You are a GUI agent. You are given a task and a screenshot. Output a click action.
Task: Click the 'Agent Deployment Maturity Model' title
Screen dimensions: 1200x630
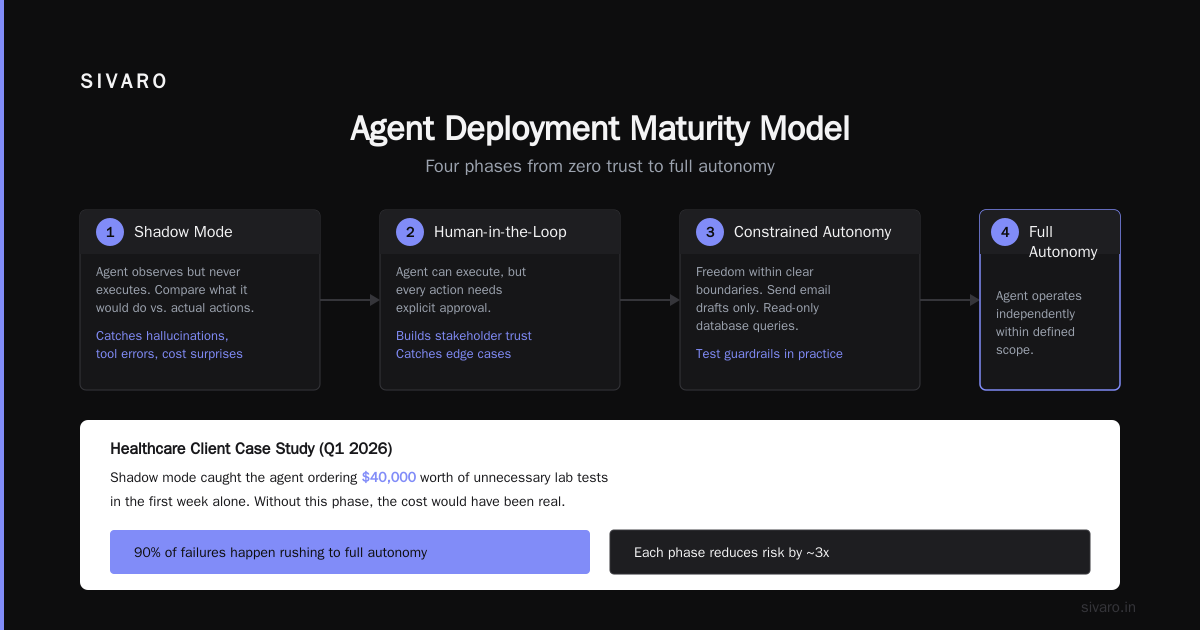click(x=600, y=129)
